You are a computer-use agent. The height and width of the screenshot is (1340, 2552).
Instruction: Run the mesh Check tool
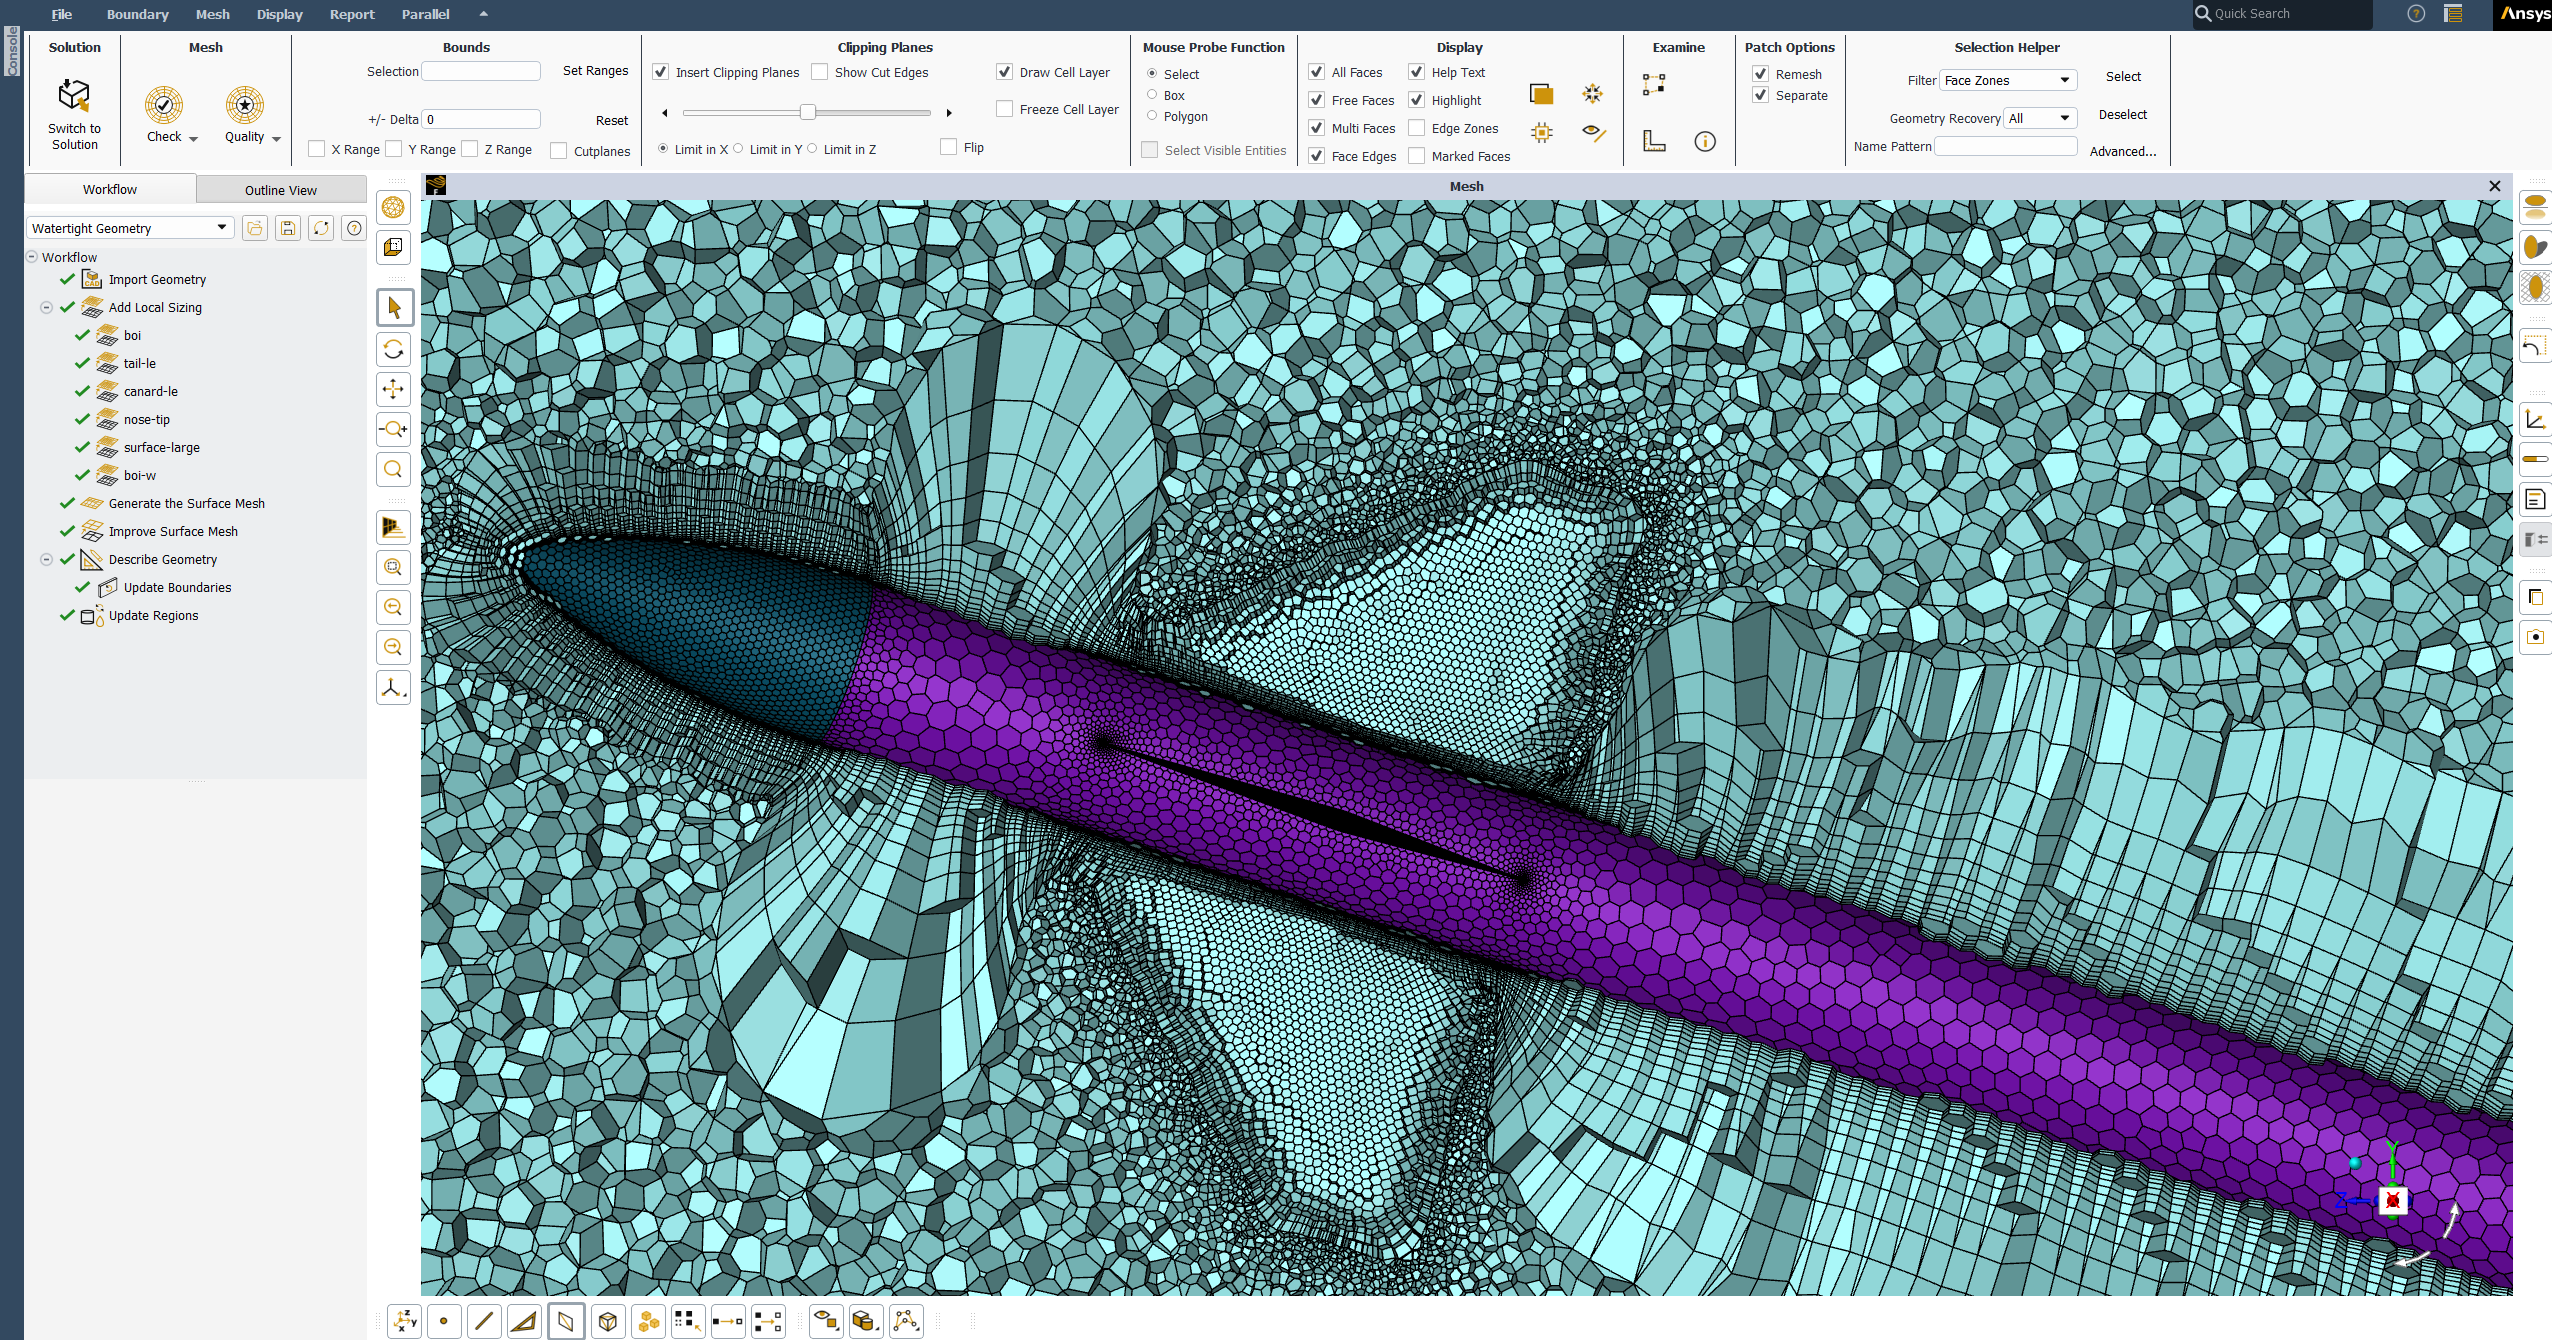[164, 105]
